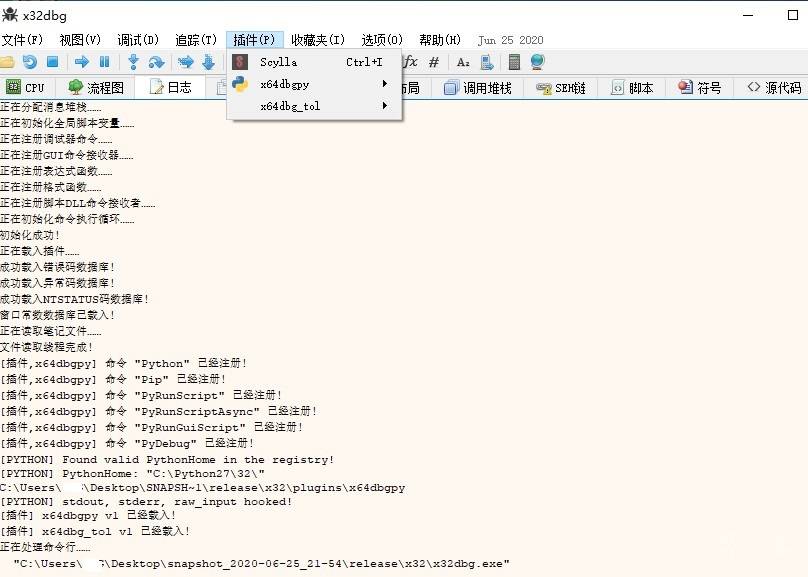The width and height of the screenshot is (808, 577).
Task: Launch Scylla from the plugins menu
Action: [314, 62]
